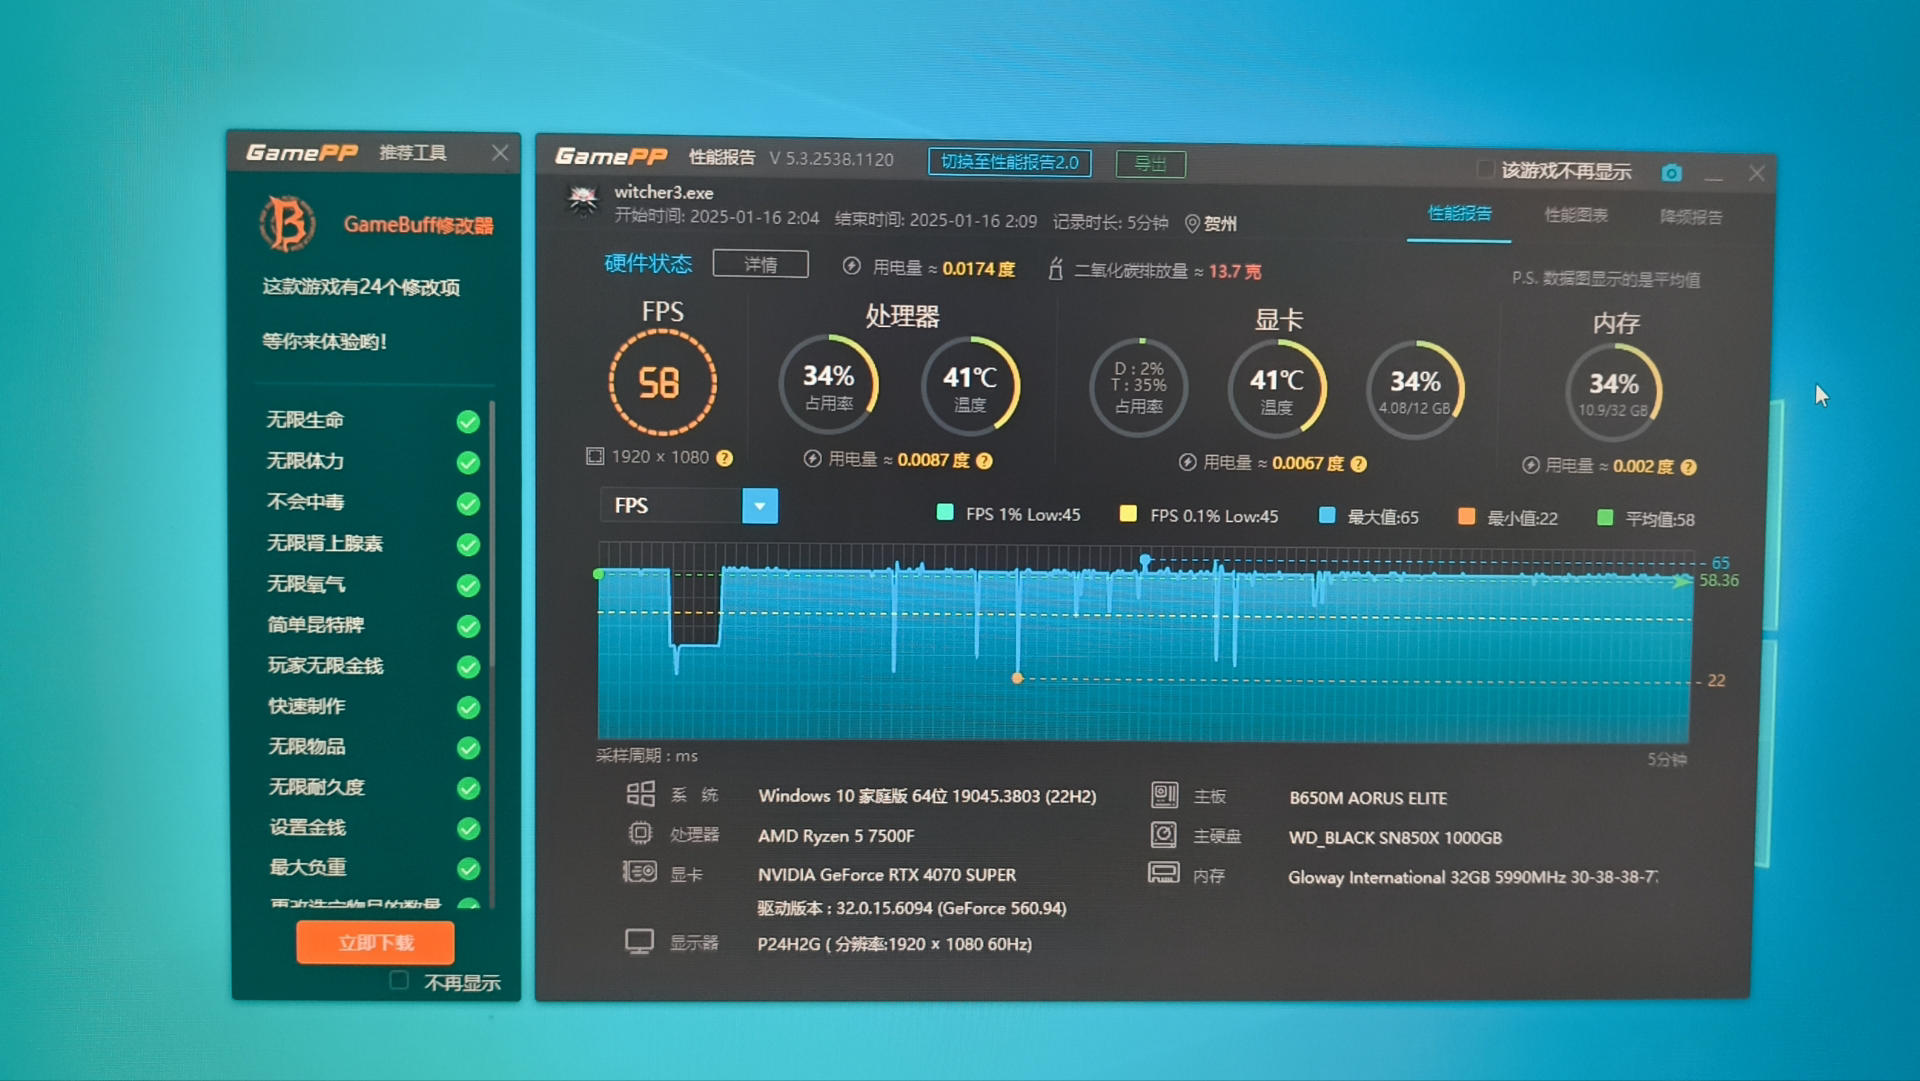Click the screenshot camera icon
The width and height of the screenshot is (1920, 1081).
[1671, 173]
